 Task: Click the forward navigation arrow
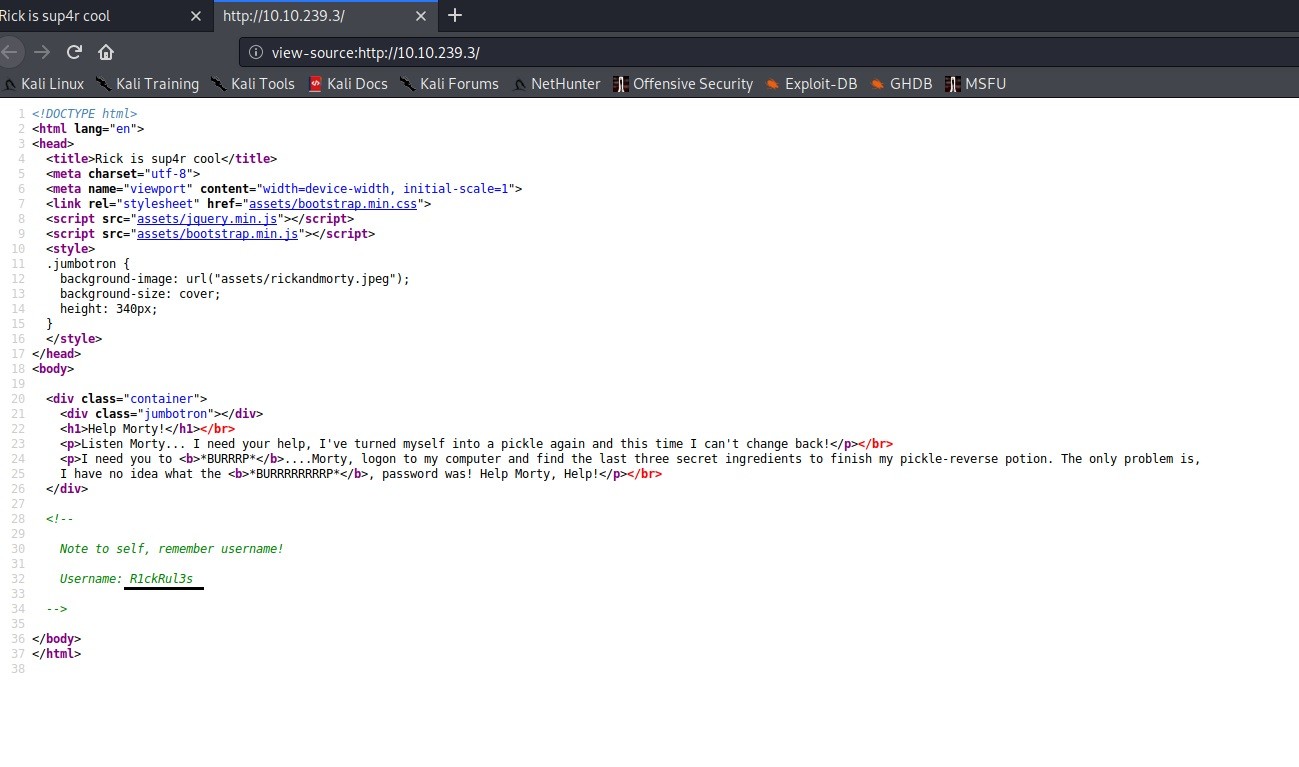point(41,52)
